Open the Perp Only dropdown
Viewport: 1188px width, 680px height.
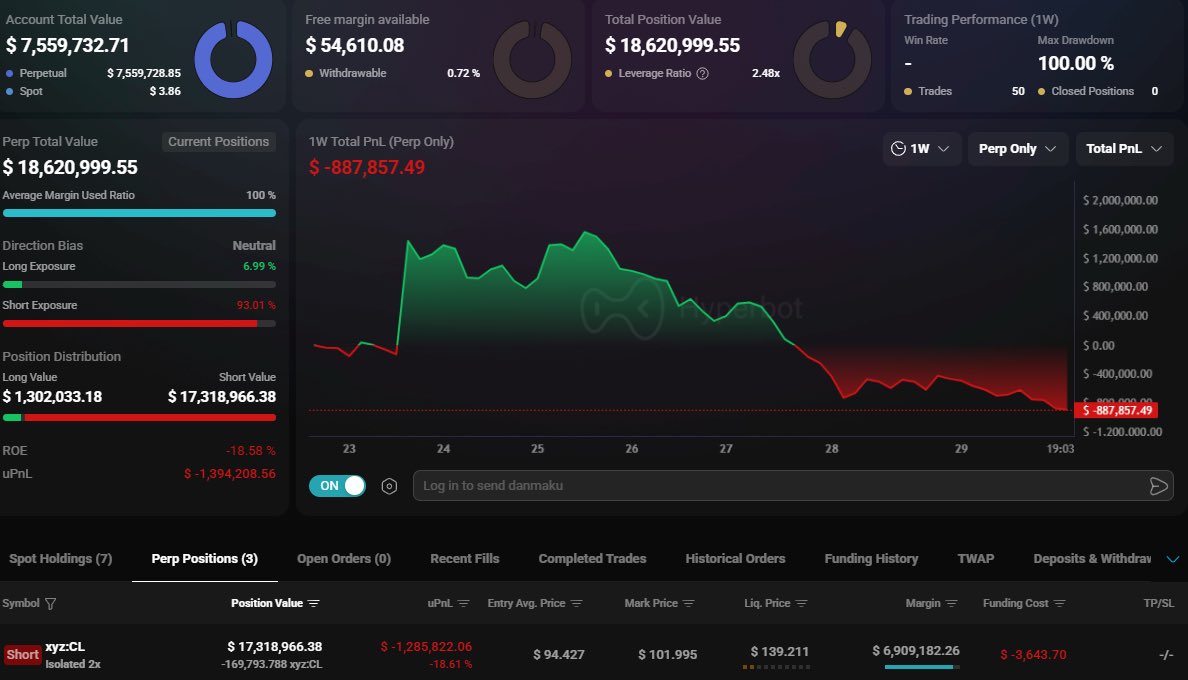coord(1018,148)
